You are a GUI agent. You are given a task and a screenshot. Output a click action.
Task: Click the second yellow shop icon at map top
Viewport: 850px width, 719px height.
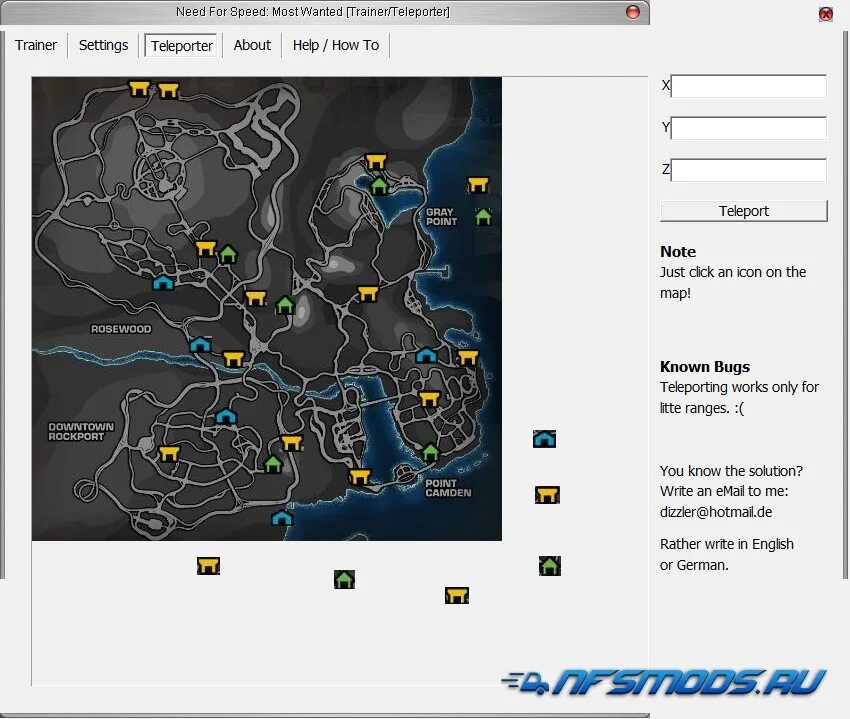coord(168,90)
